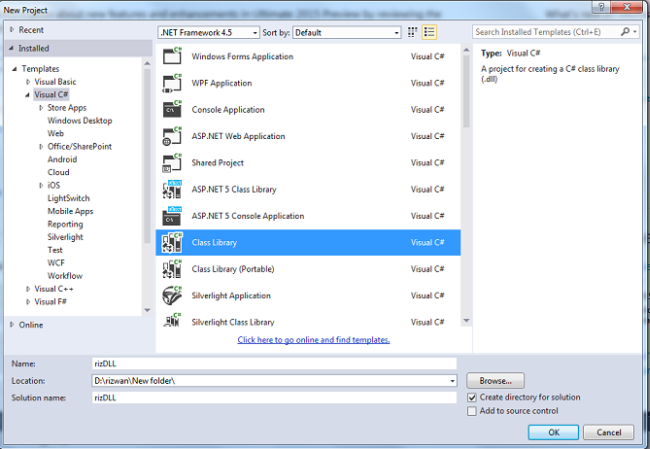
Task: Collapse the Templates tree node
Action: (x=15, y=69)
